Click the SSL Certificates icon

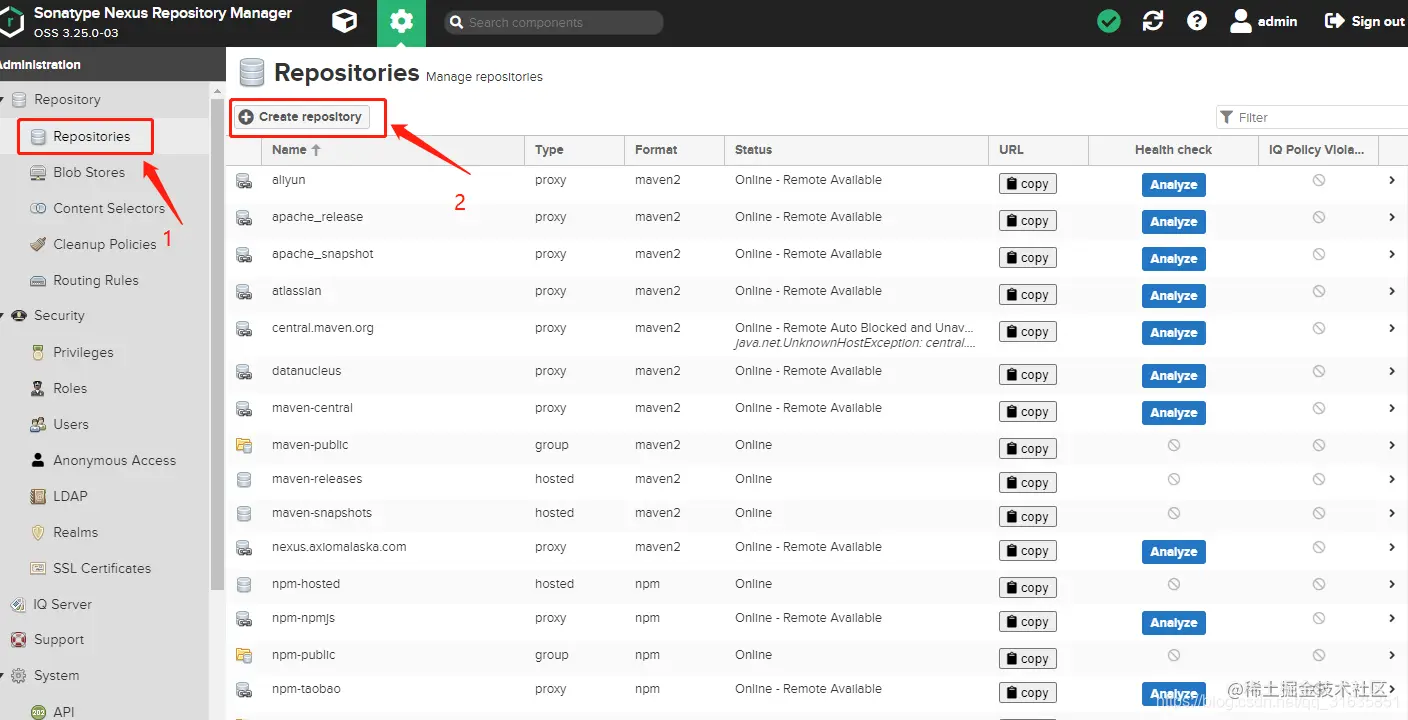coord(38,568)
